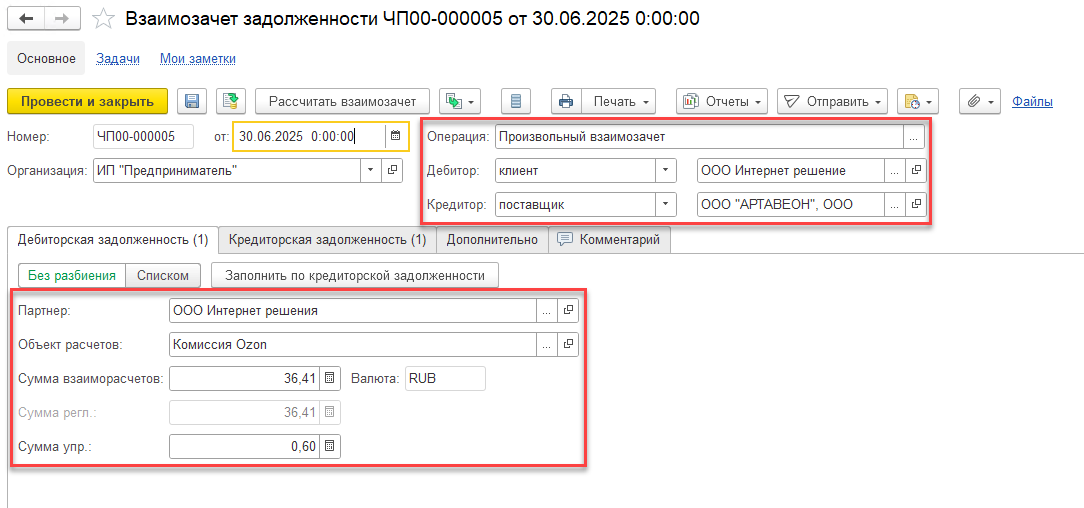
Task: Select the Без разбиения view mode
Action: click(x=72, y=275)
